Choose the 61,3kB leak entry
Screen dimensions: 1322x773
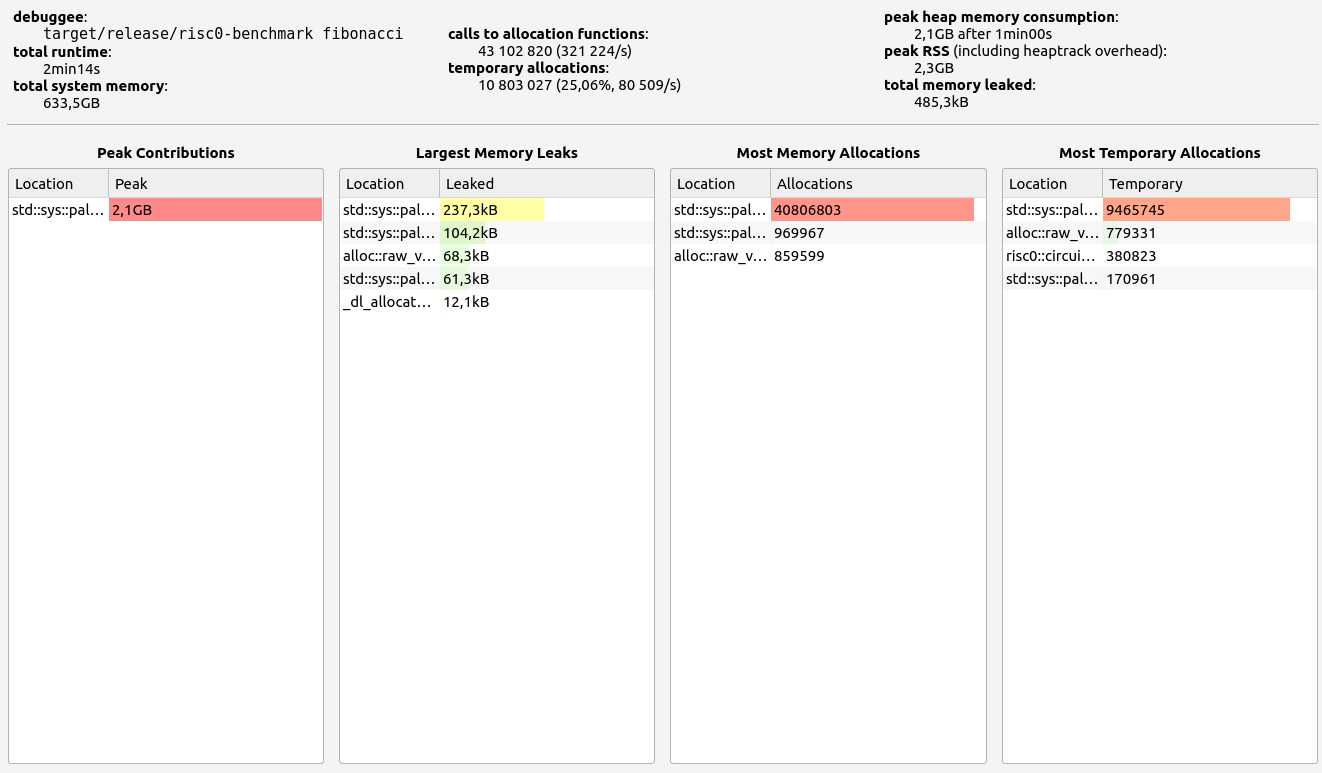(496, 279)
